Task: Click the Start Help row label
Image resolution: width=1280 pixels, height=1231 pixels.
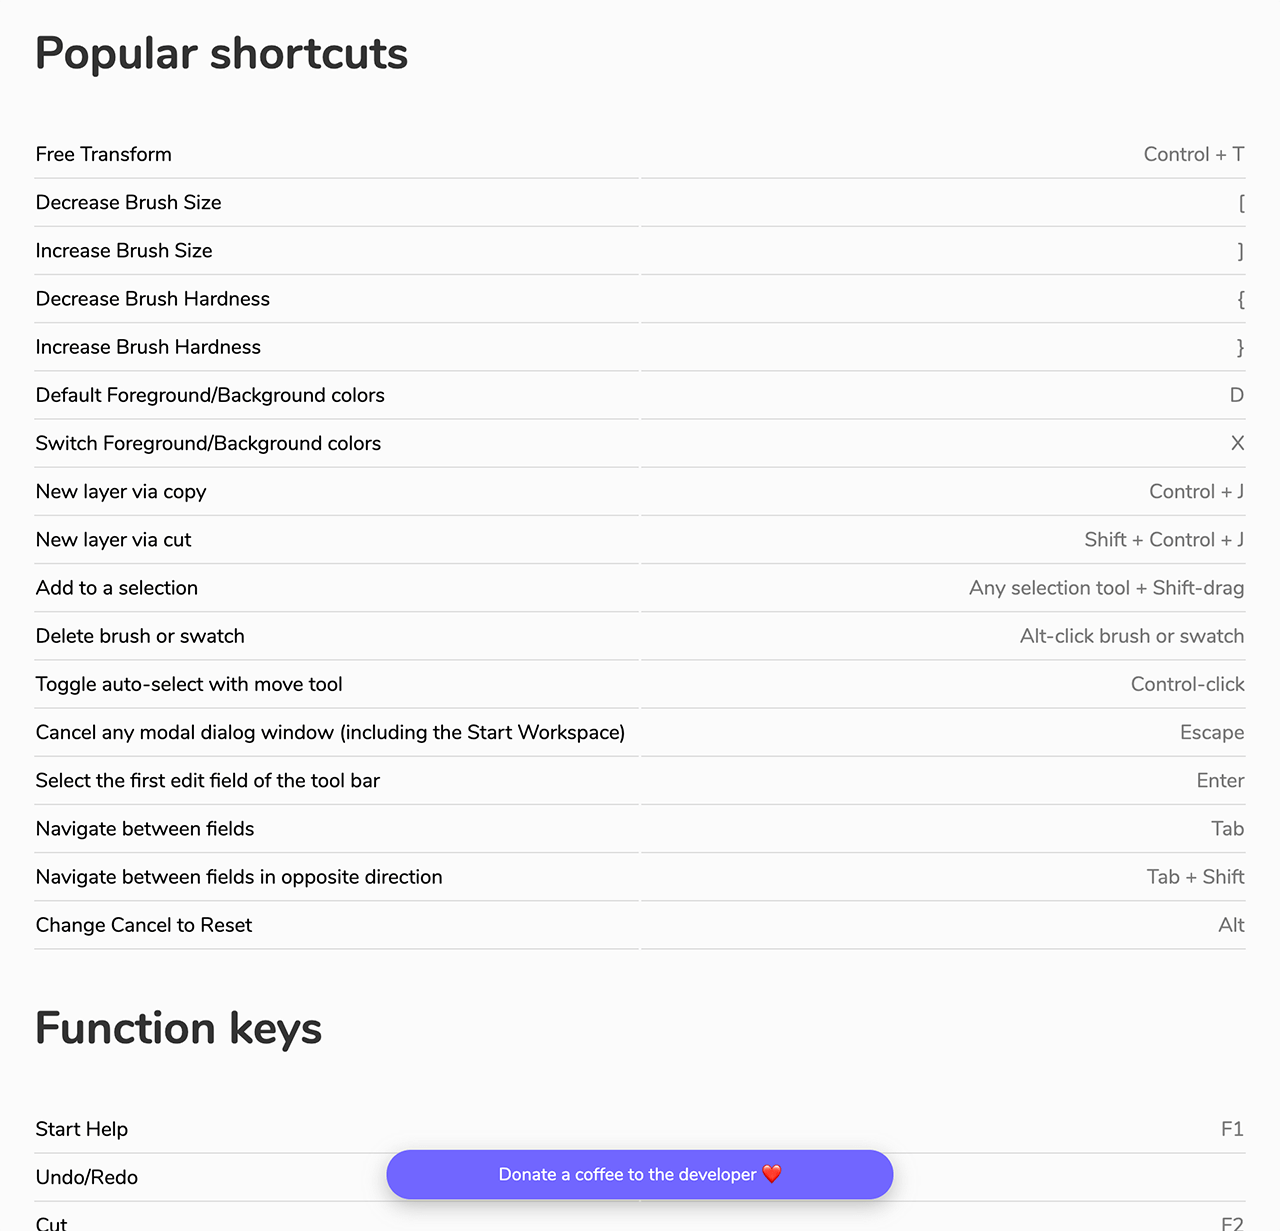Action: coord(82,1129)
